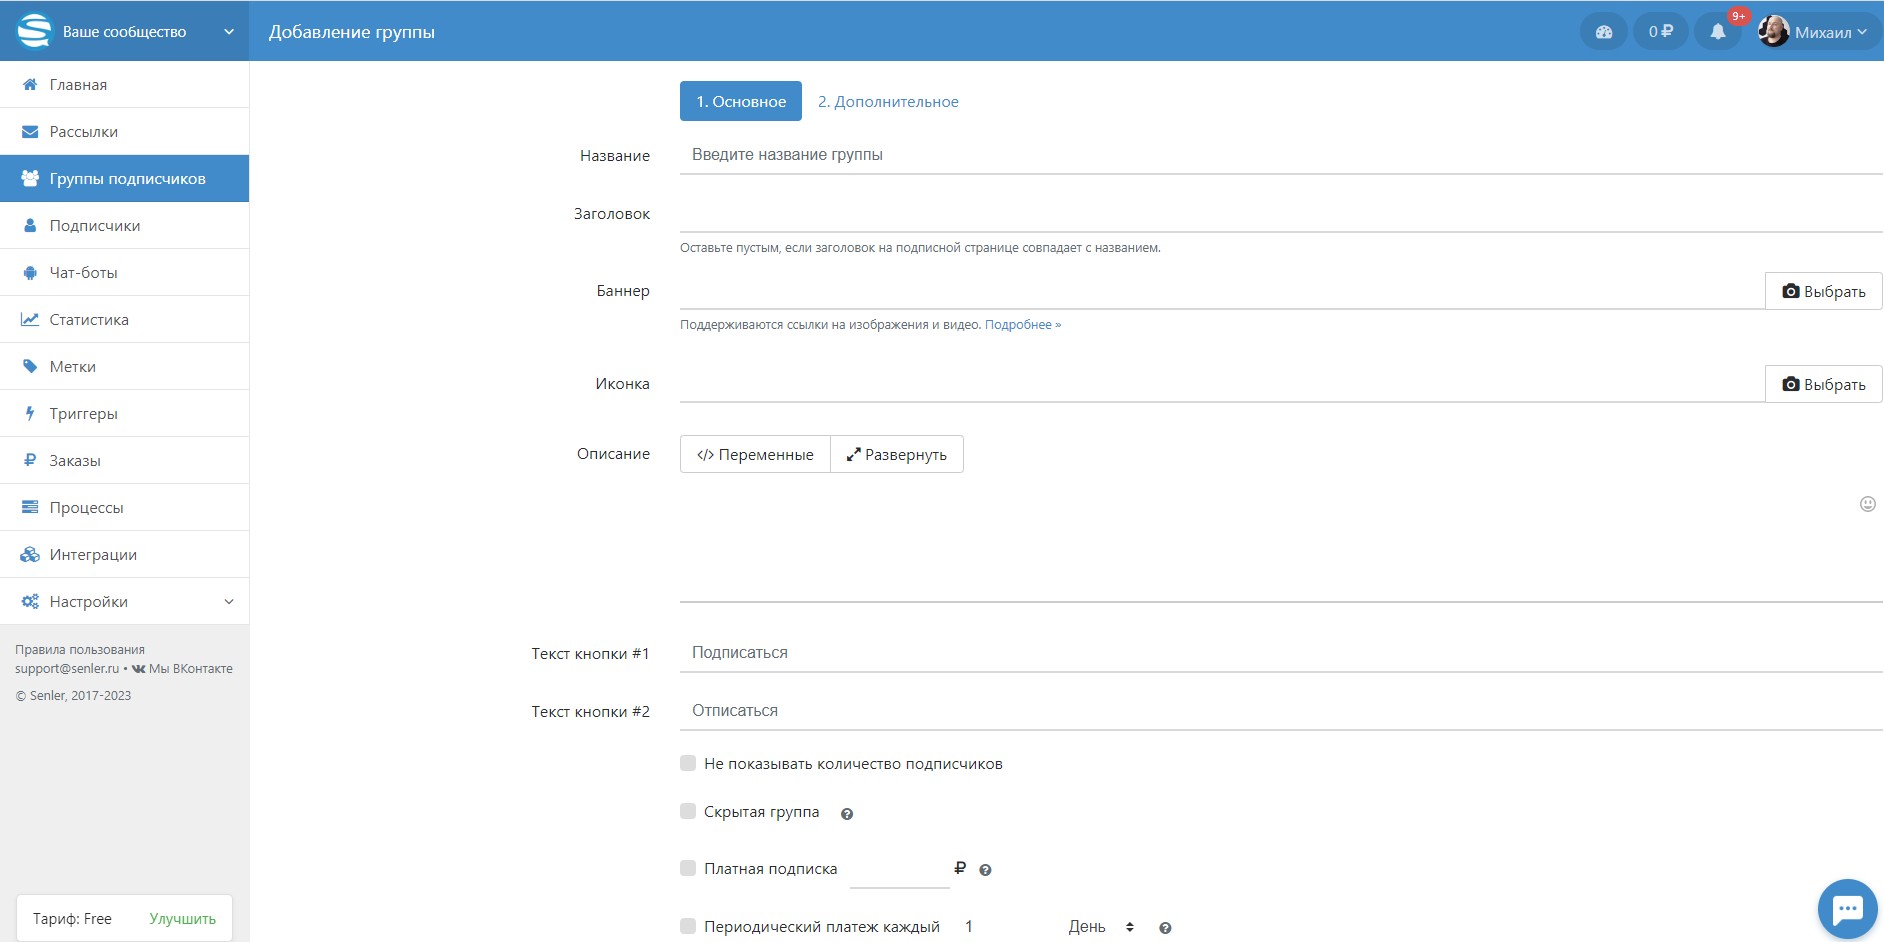This screenshot has width=1884, height=942.
Task: Open the dashboard gauge icon in header
Action: click(1604, 32)
